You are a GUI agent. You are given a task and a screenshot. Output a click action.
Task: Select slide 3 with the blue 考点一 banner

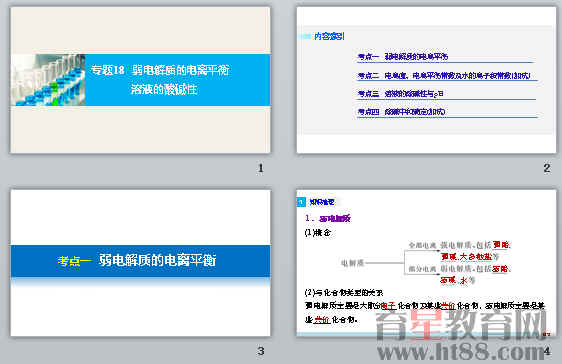[140, 263]
